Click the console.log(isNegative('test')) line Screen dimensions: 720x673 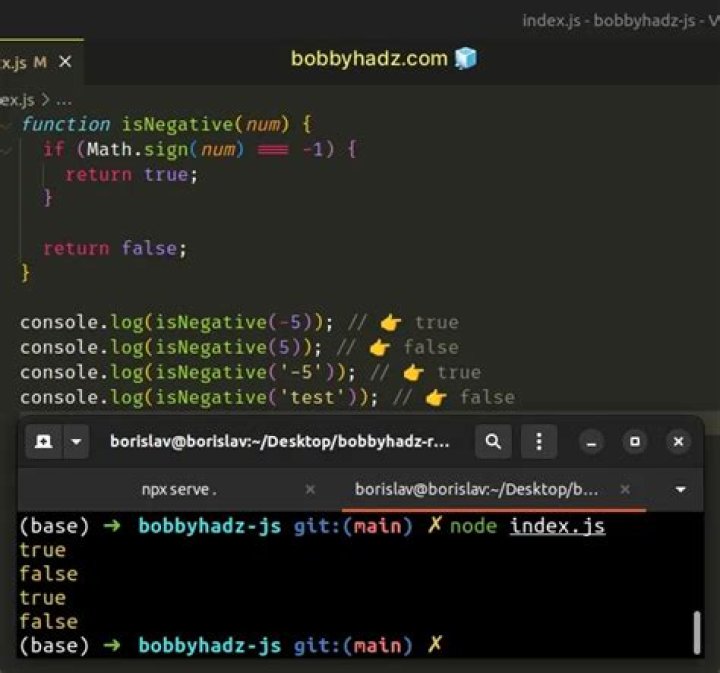tap(267, 397)
